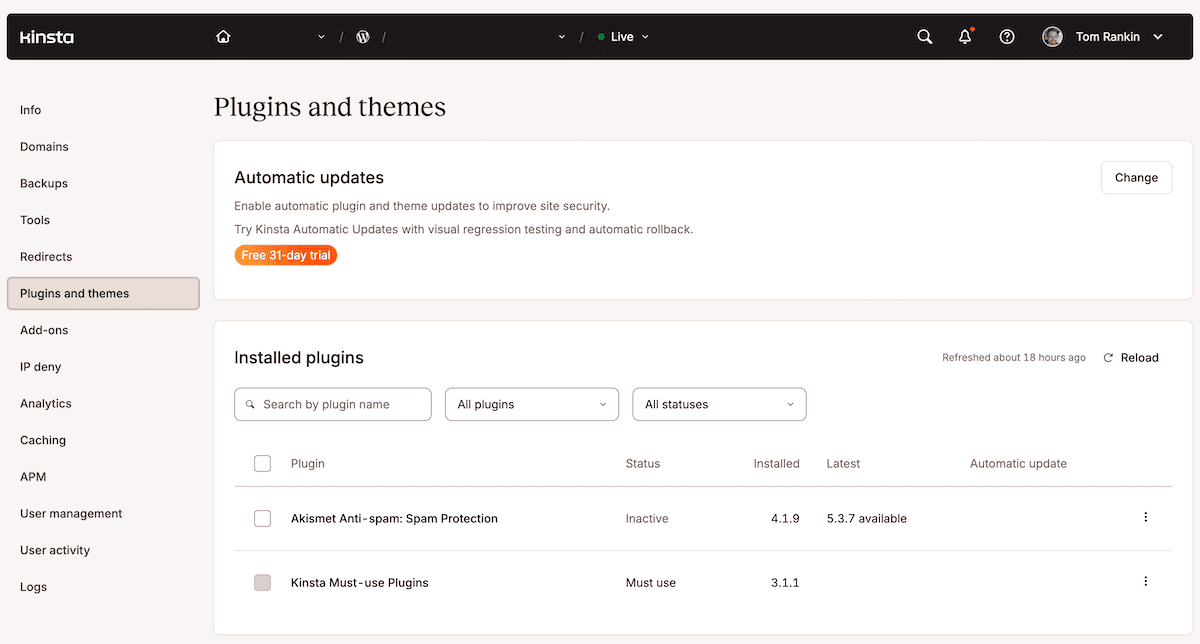1200x644 pixels.
Task: Open Backups sidebar item
Action: click(x=44, y=184)
